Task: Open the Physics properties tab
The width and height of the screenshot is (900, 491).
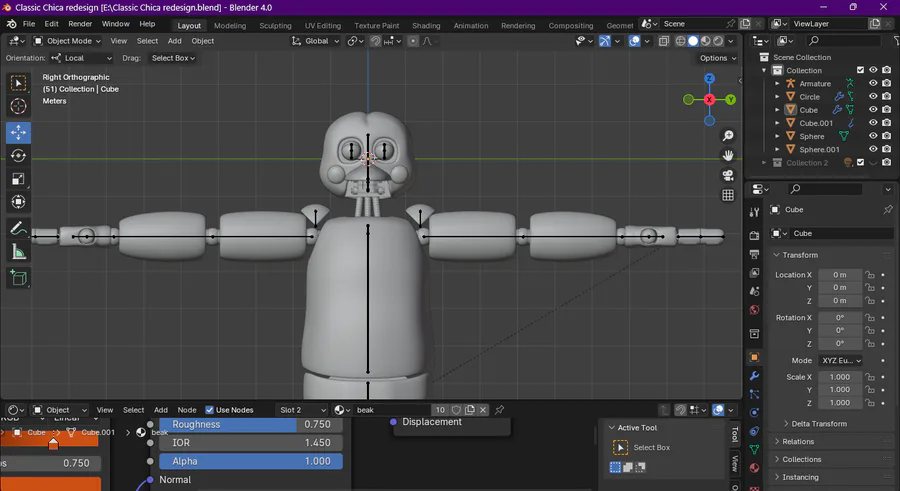Action: (x=754, y=413)
